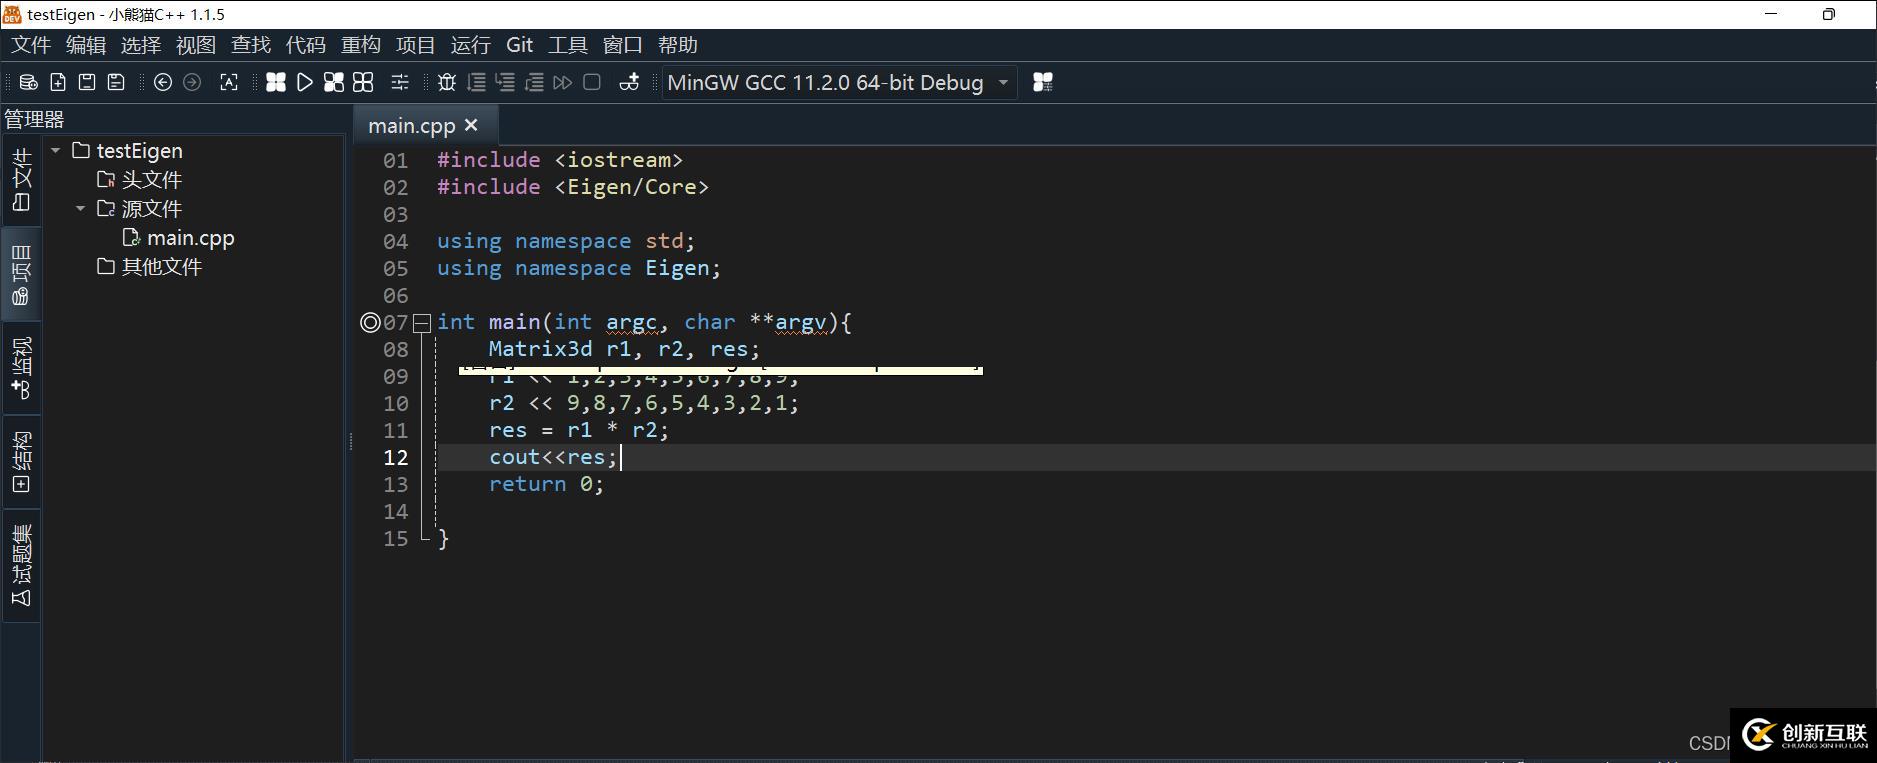The image size is (1877, 763).
Task: Start debugging with the bug icon
Action: 447,83
